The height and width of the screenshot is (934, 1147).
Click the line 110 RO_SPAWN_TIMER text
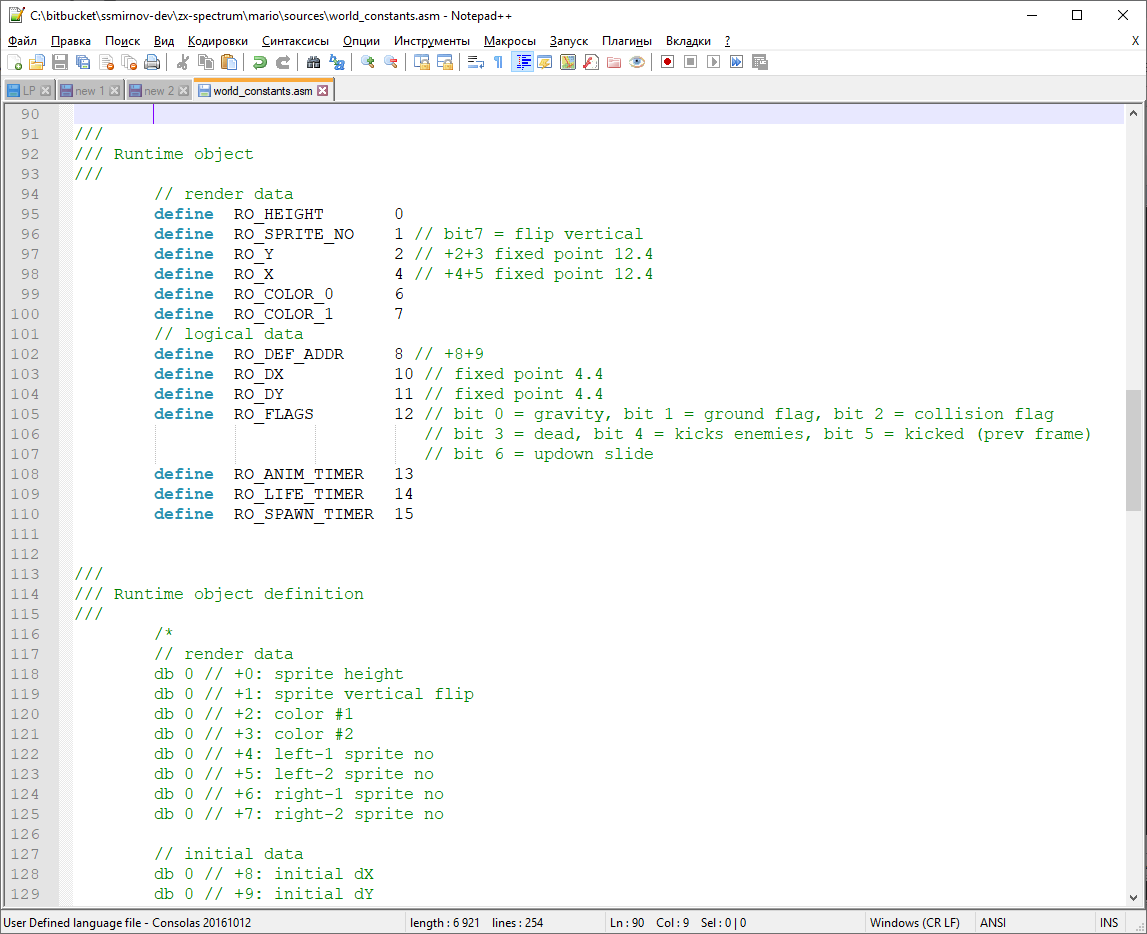coord(304,514)
